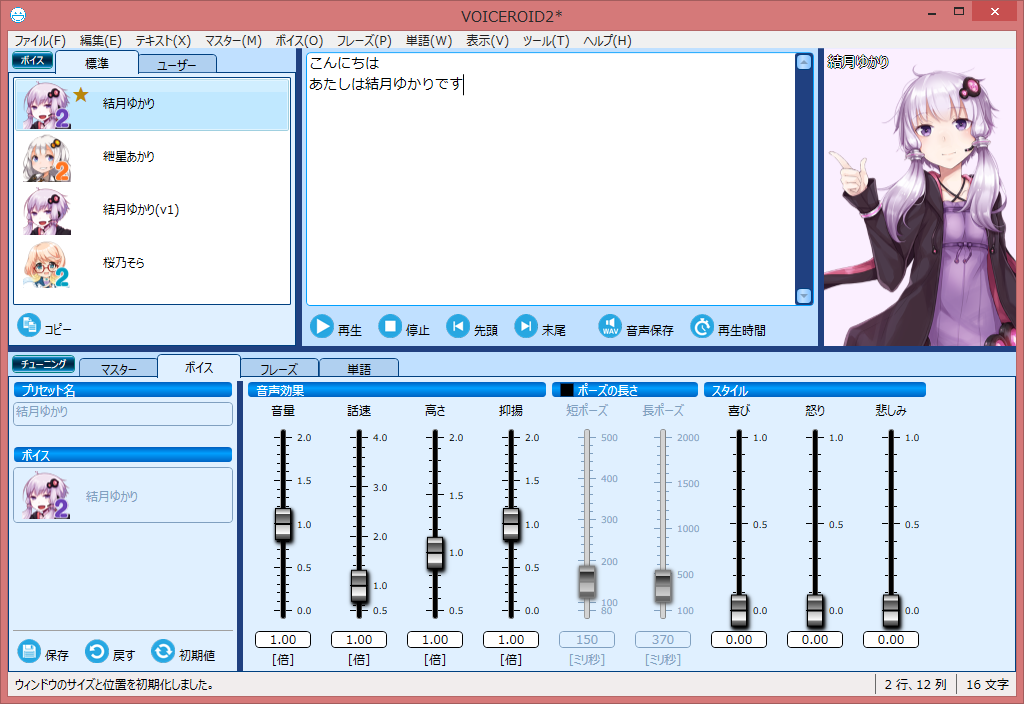Open the ファイル(F) menu
Viewport: 1024px width, 704px height.
tap(40, 40)
